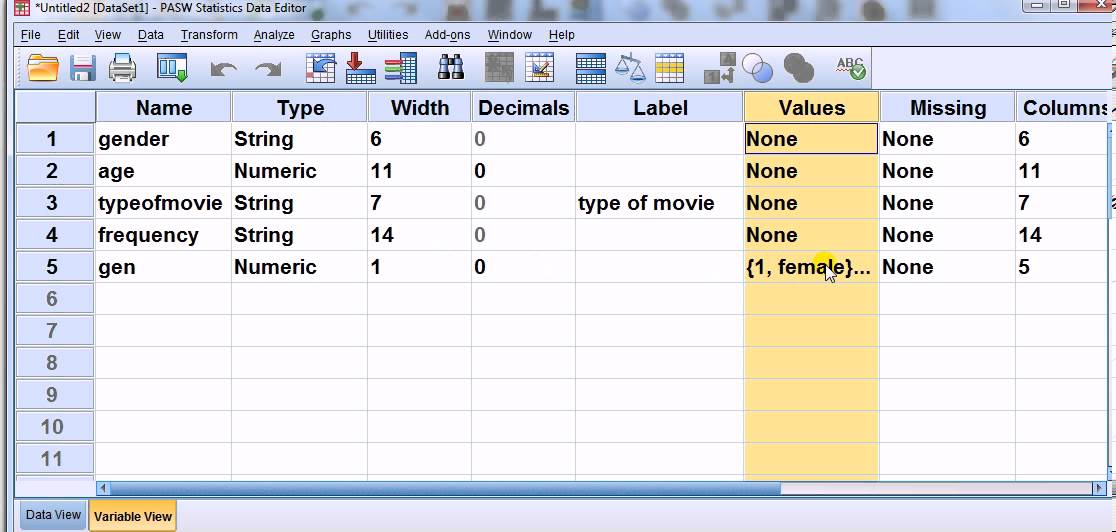
Task: Click the Values cell for gender row
Action: coord(811,139)
